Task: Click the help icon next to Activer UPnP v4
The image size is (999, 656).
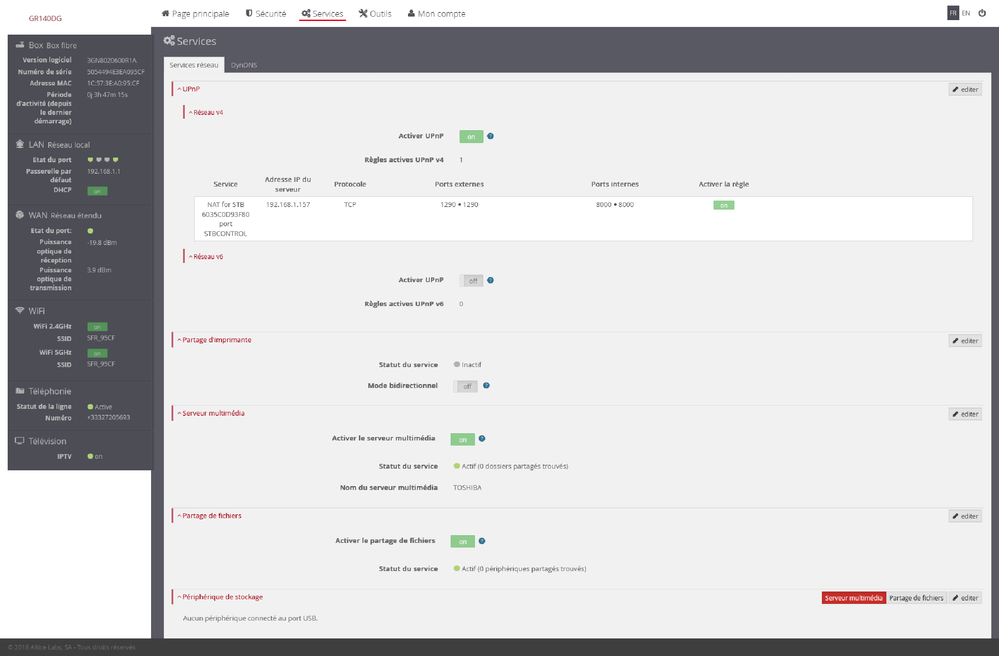Action: [491, 136]
